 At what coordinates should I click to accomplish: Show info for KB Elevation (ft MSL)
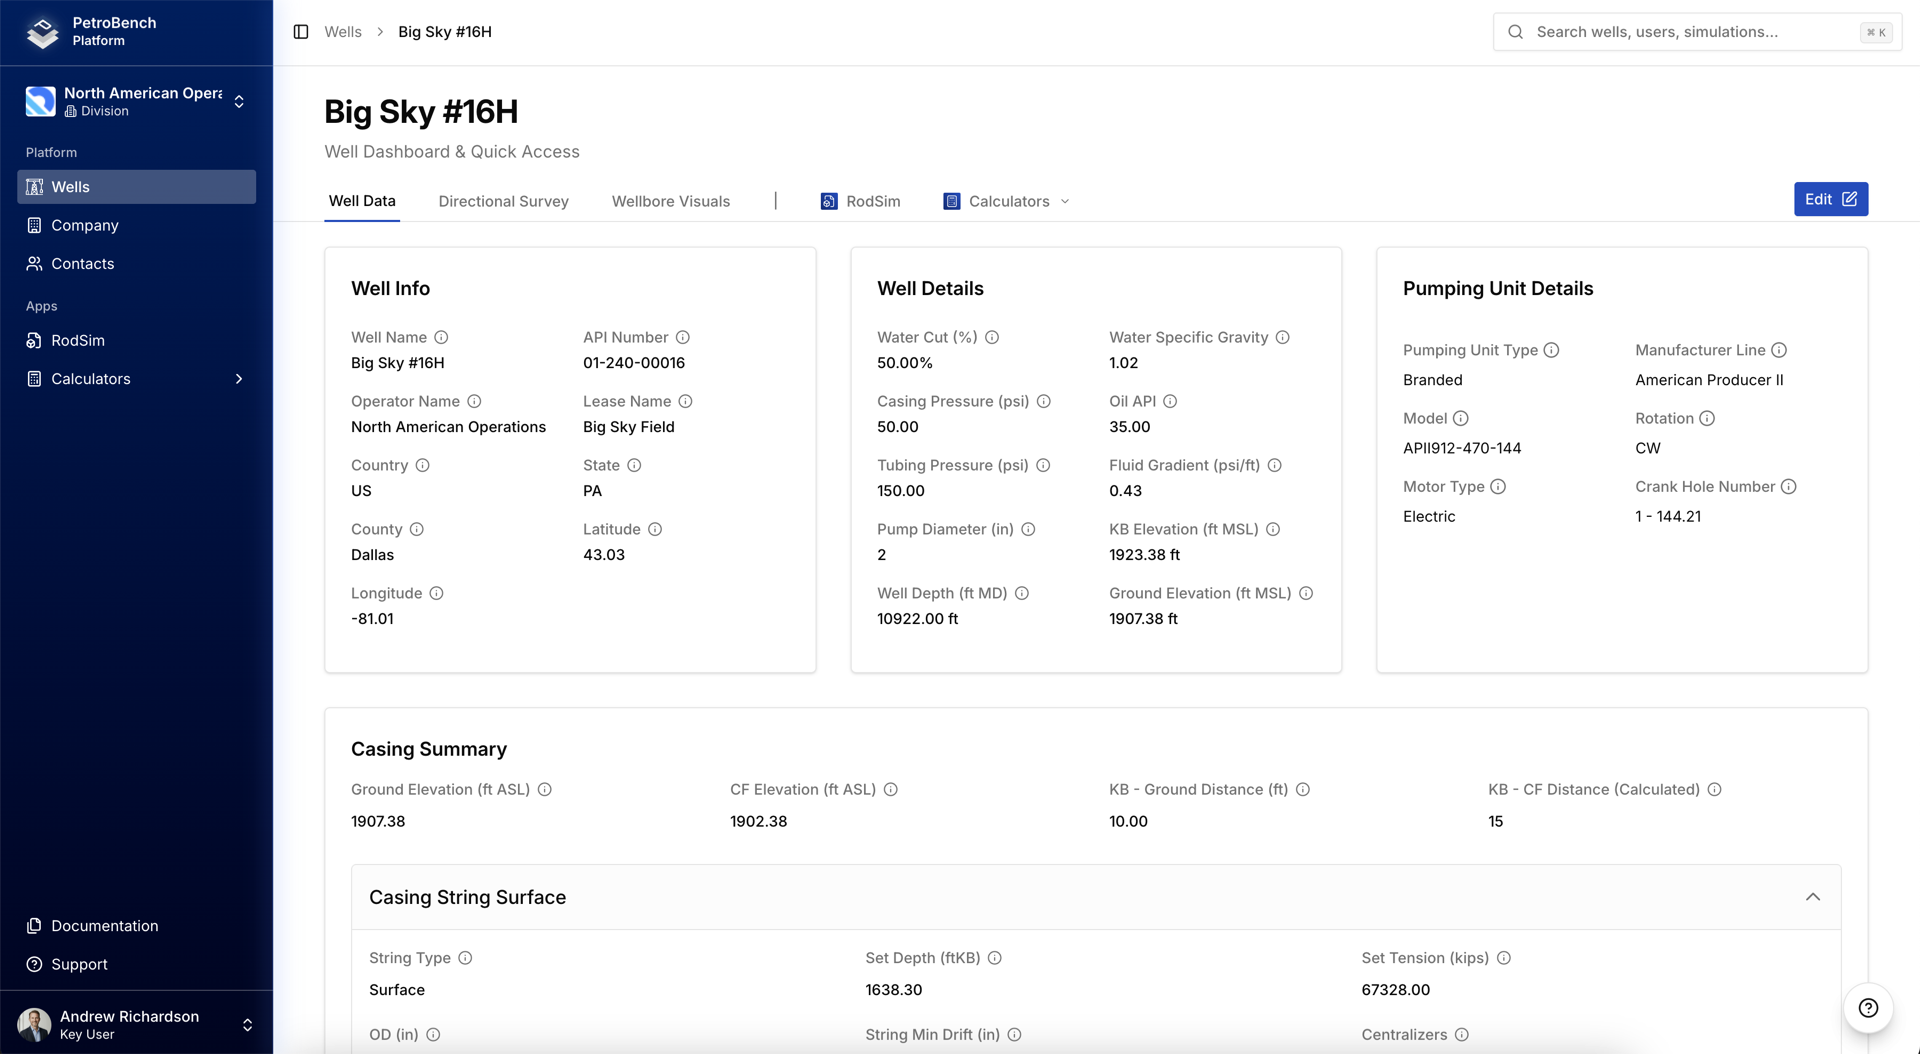(1273, 530)
